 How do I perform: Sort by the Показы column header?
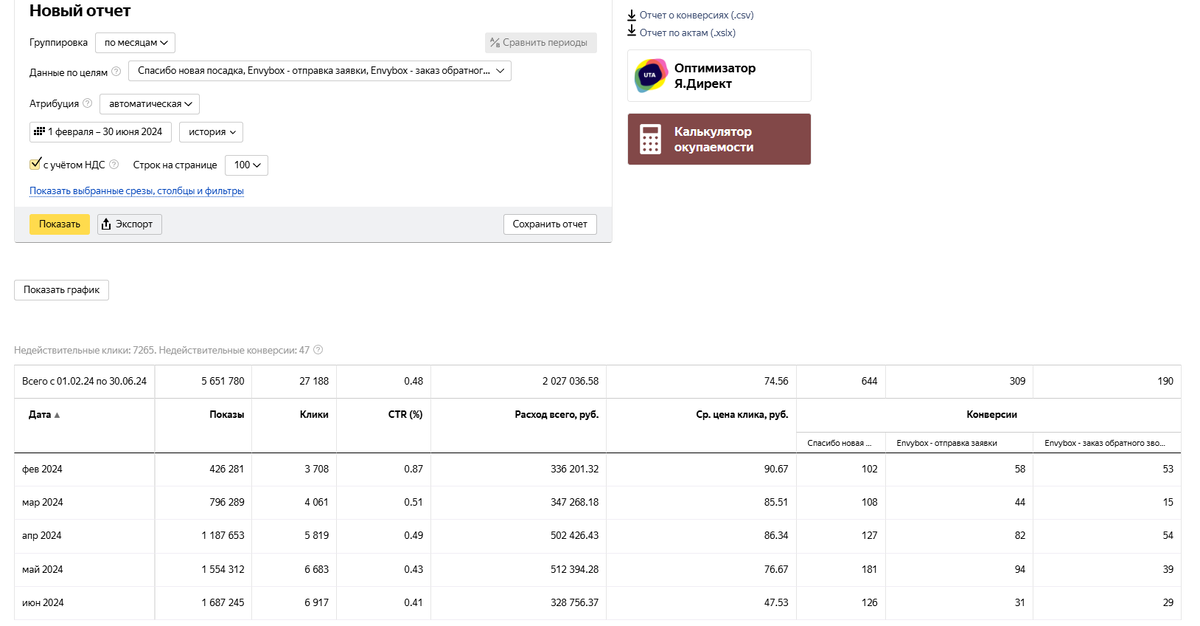coord(226,414)
